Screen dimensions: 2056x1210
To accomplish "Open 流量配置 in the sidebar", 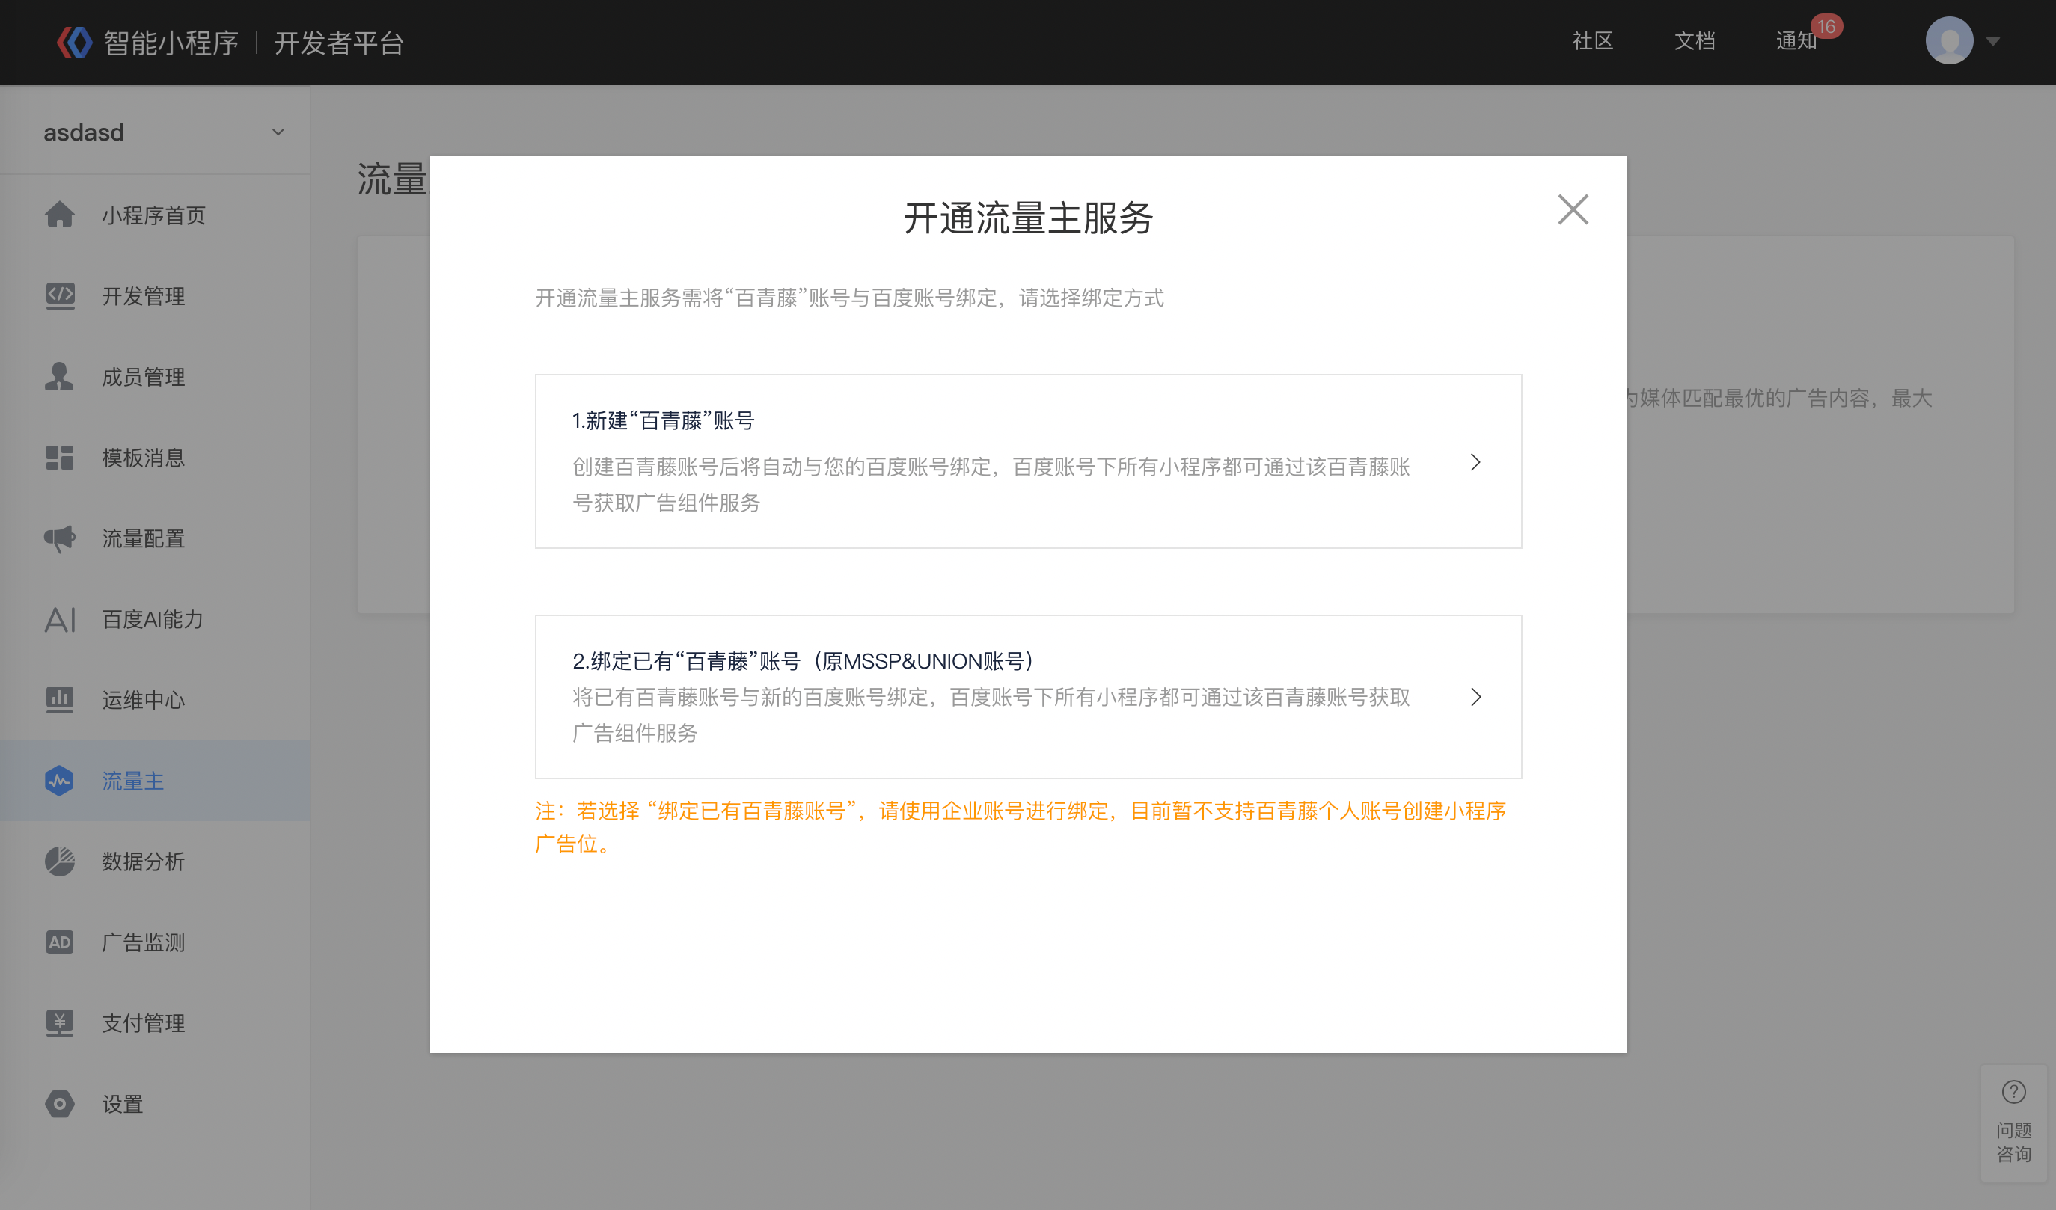I will (155, 539).
